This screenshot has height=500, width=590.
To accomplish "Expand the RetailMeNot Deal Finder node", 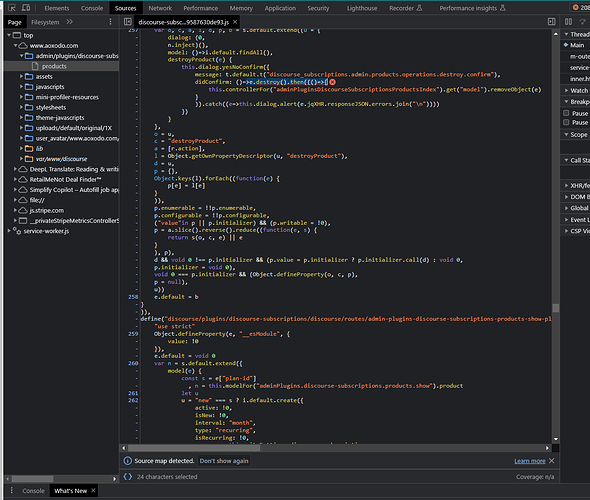I will (x=15, y=179).
